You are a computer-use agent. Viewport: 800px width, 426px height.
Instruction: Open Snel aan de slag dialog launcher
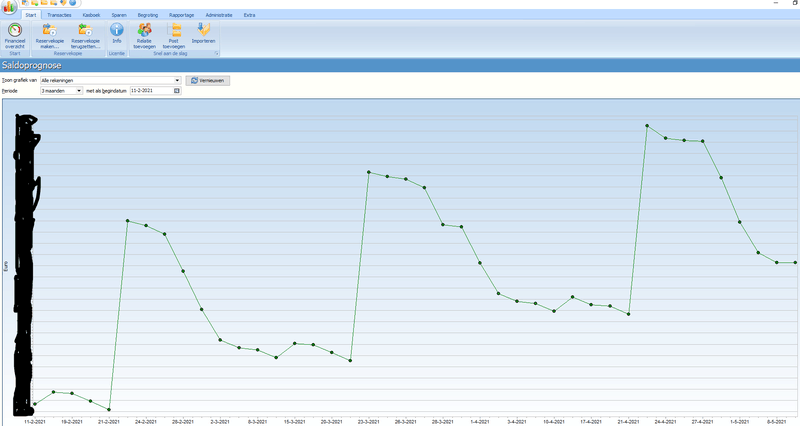[216, 53]
